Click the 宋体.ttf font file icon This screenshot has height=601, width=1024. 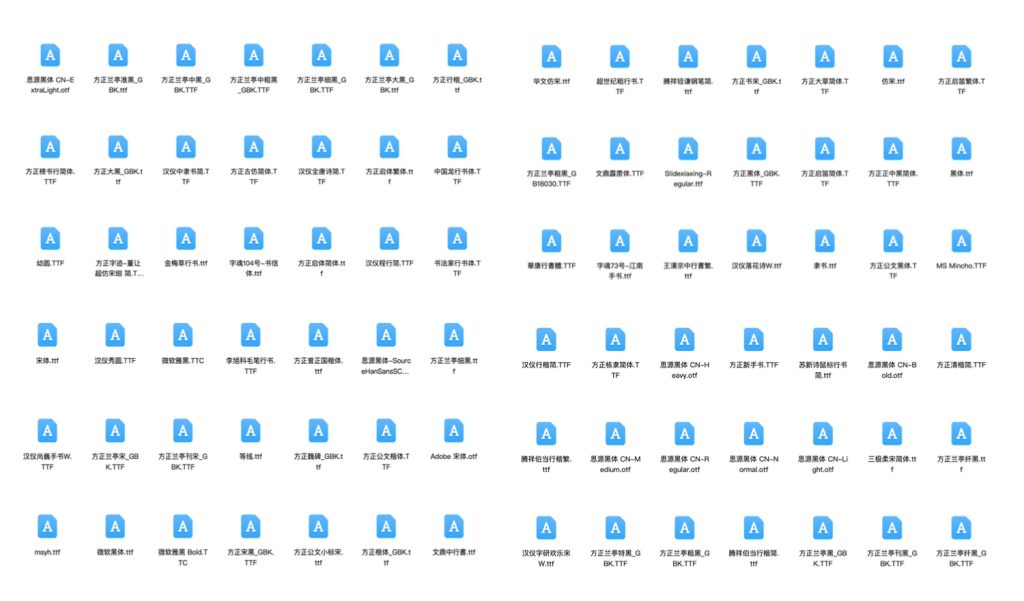48,335
